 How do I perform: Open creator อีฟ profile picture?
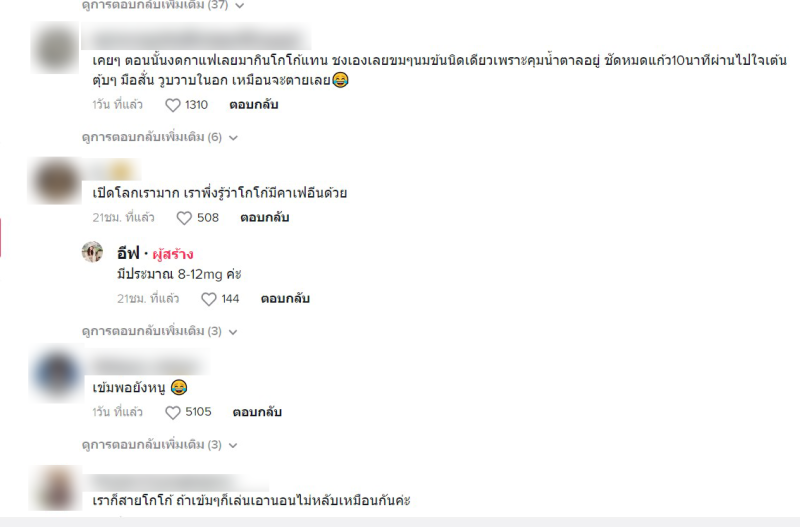92,252
